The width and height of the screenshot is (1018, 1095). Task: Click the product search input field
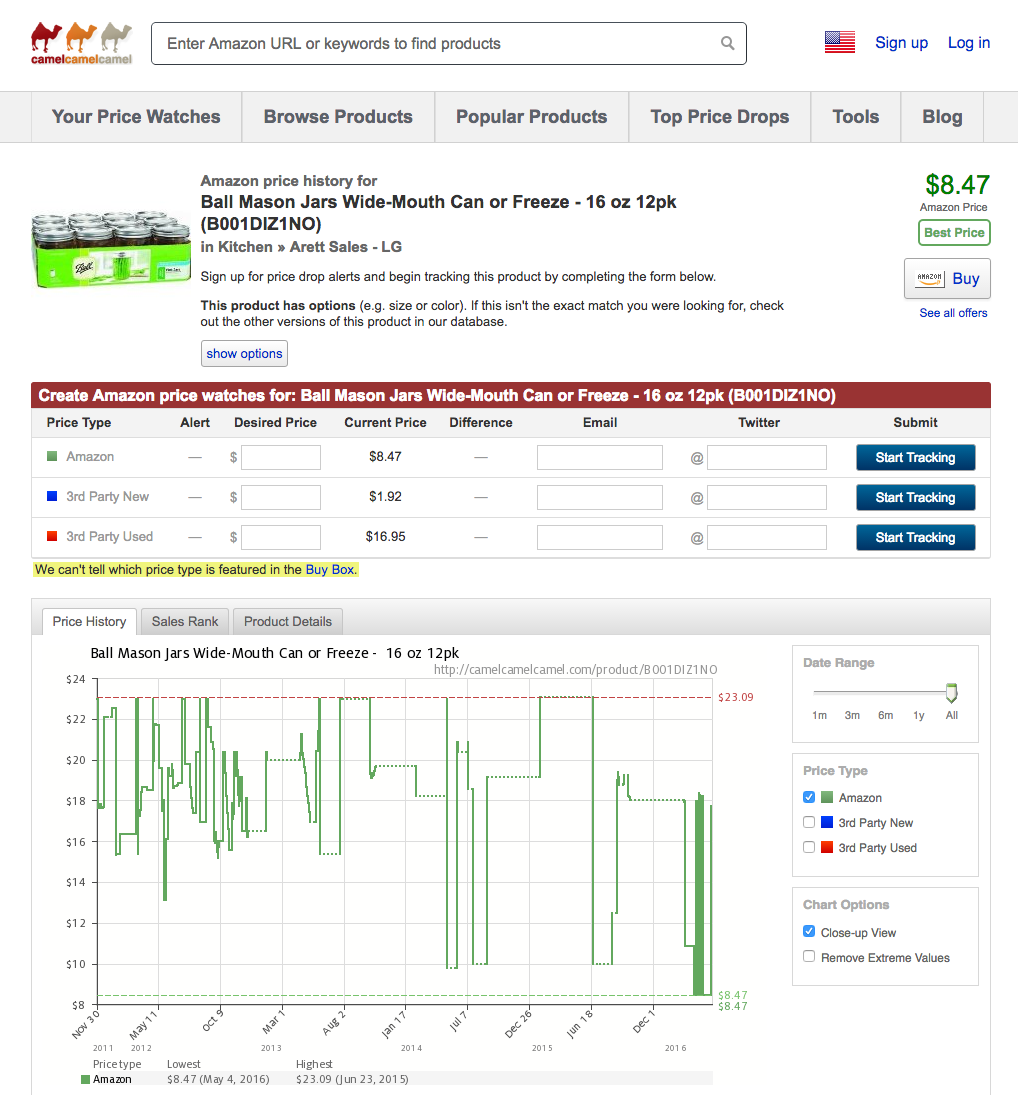[449, 43]
